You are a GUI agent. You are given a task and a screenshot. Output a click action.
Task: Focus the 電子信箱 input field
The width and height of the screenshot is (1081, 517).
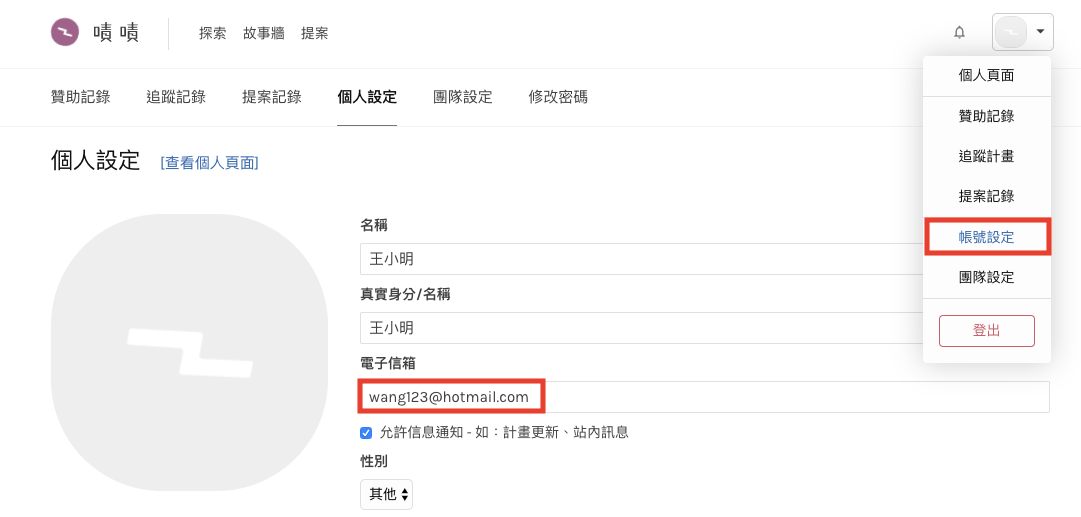pos(705,397)
